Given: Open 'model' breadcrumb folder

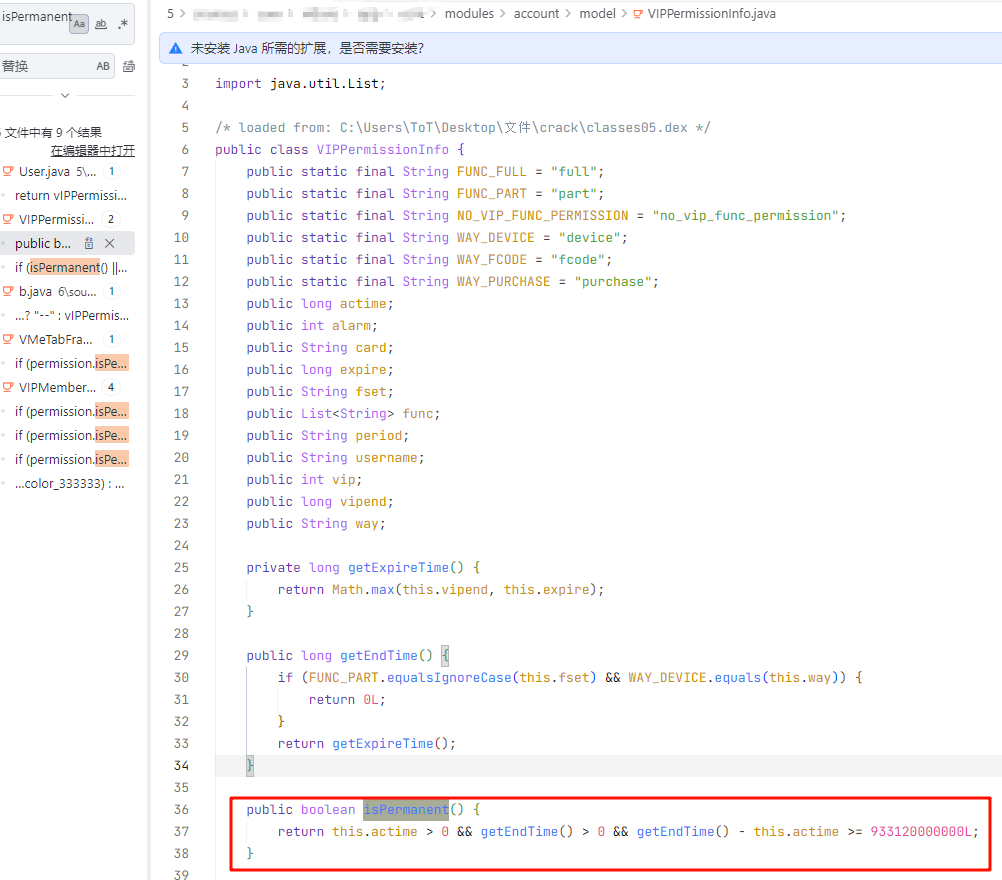Looking at the screenshot, I should coord(597,13).
